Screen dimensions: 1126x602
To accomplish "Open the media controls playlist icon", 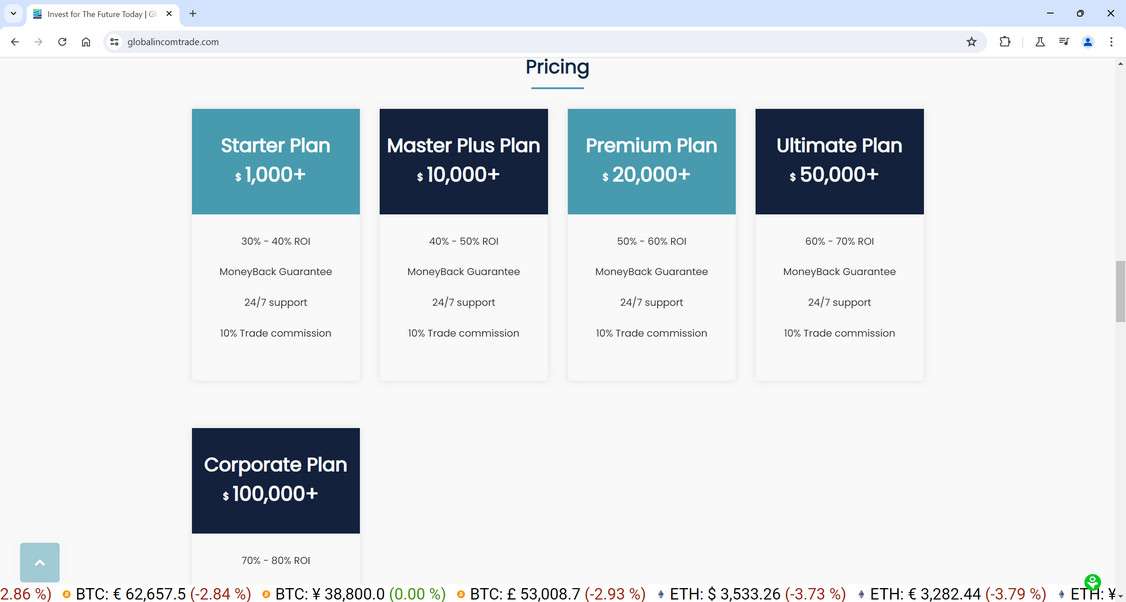I will pyautogui.click(x=1064, y=42).
